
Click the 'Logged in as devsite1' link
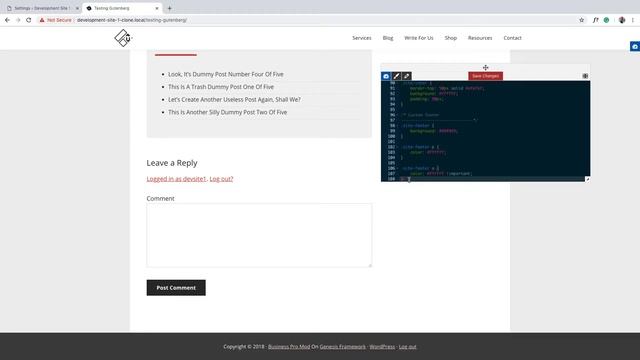176,179
